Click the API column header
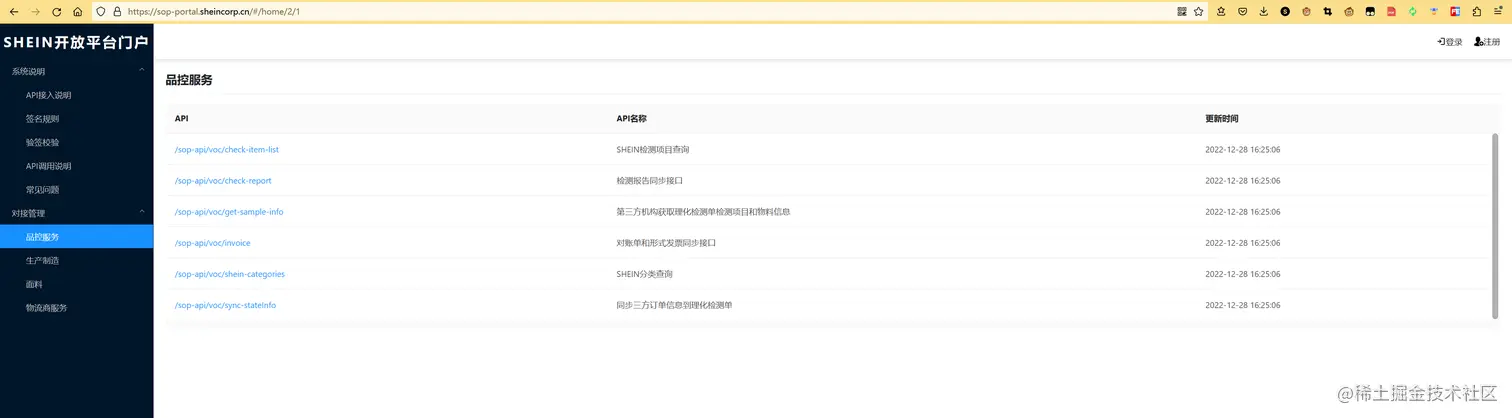 pyautogui.click(x=181, y=119)
